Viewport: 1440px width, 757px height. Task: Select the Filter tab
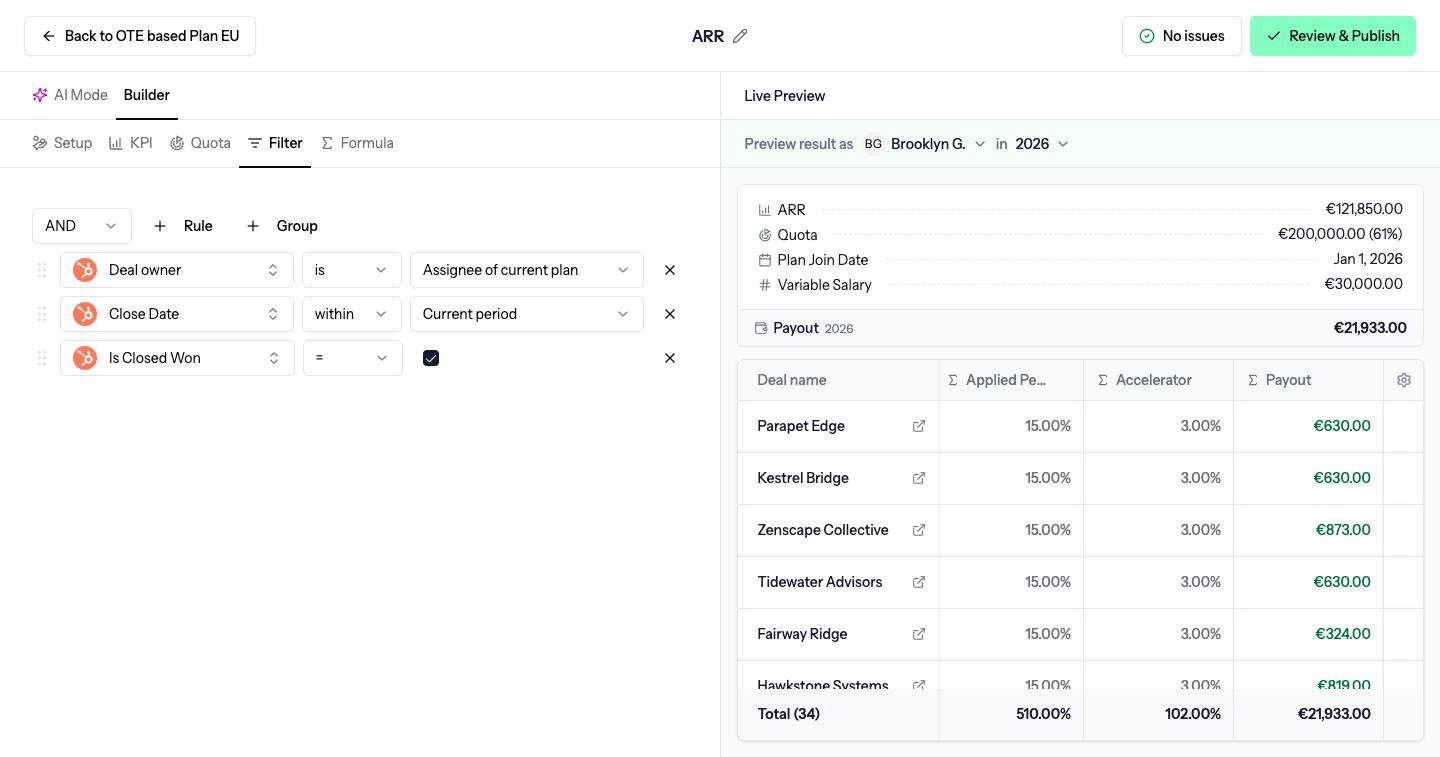[x=275, y=143]
